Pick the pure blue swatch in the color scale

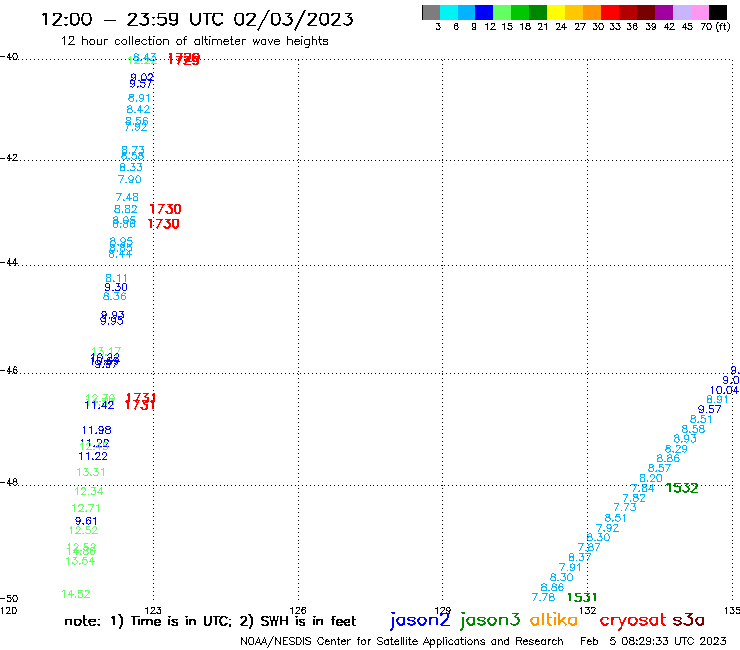point(484,12)
